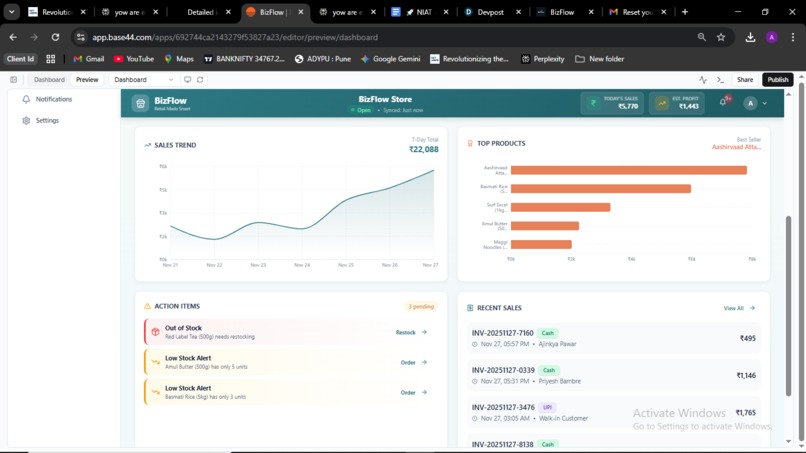This screenshot has height=453, width=806.
Task: Toggle the sidebar panel icon
Action: coord(13,80)
